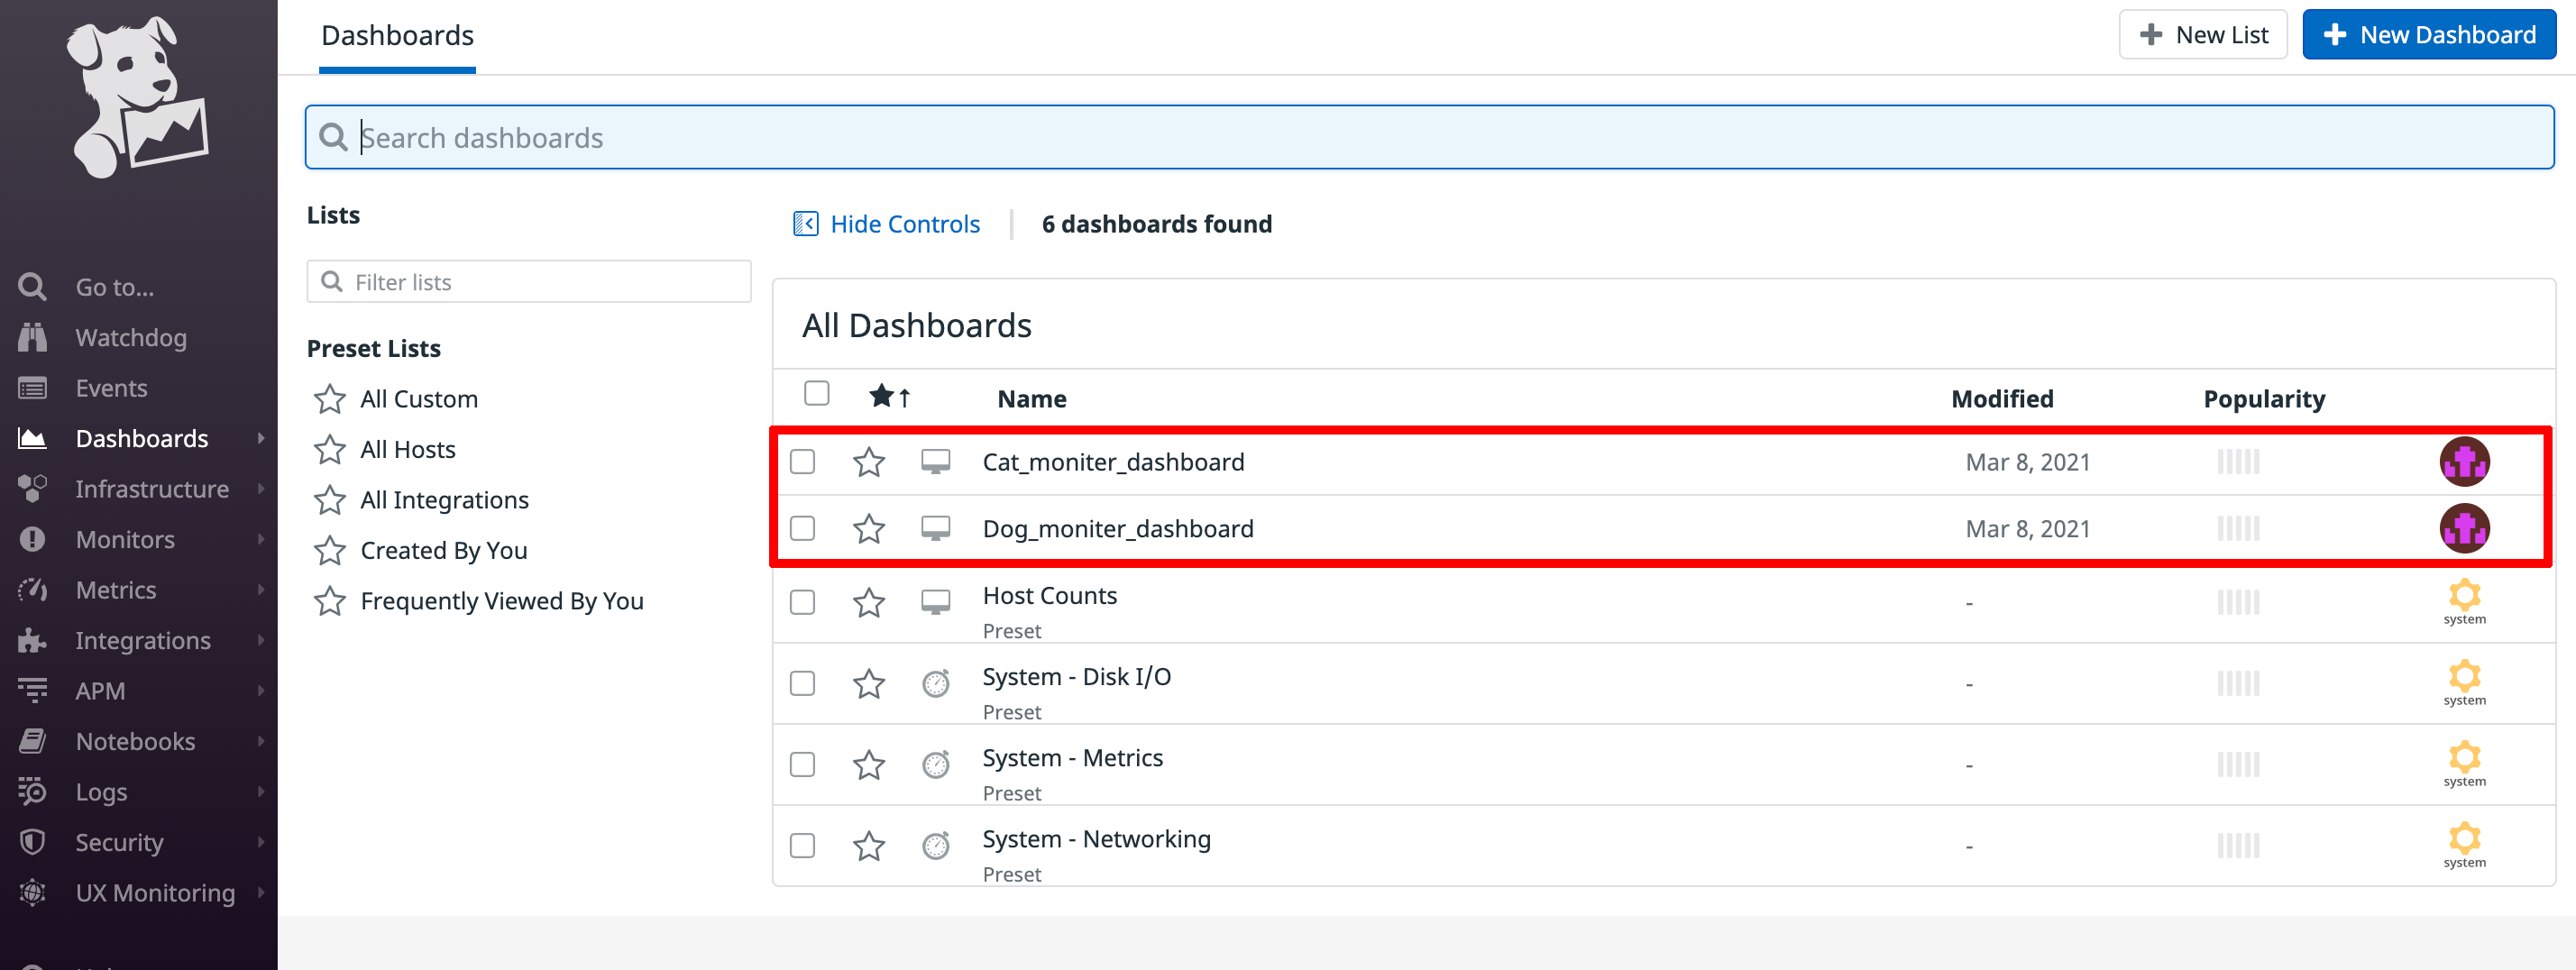
Task: Open Watchdog from the sidebar
Action: click(130, 337)
